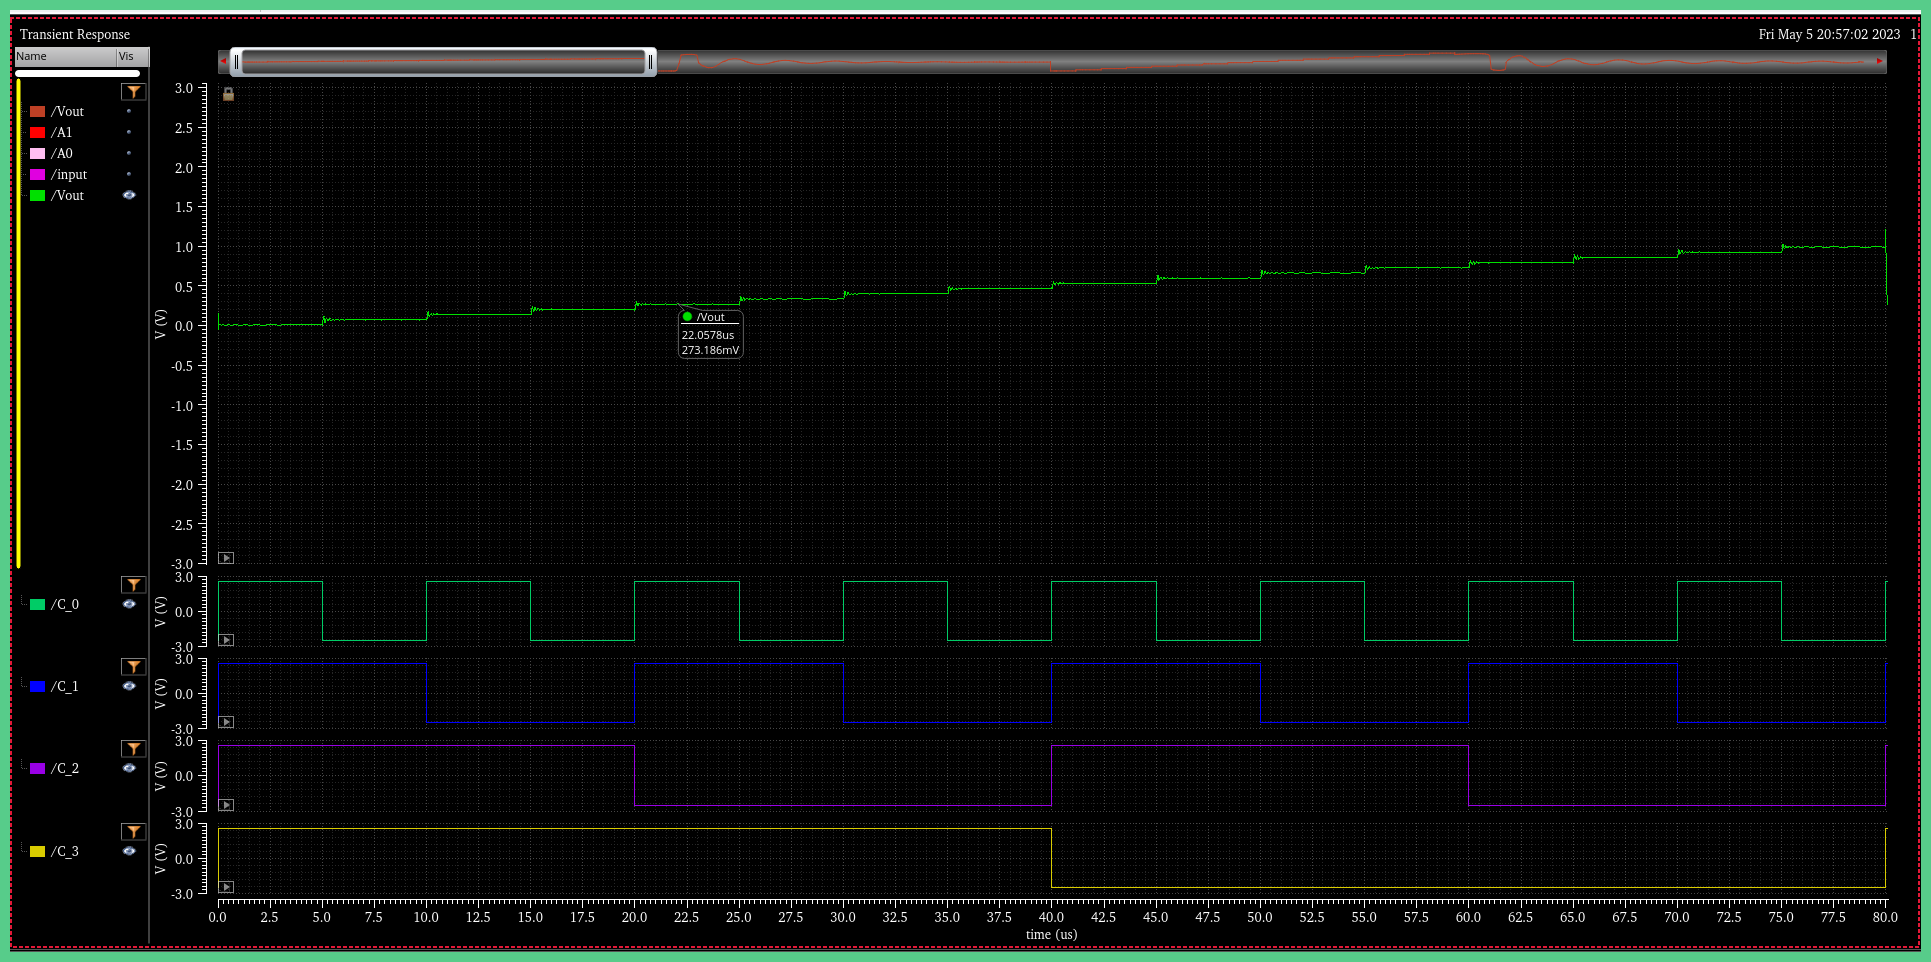Viewport: 1931px width, 962px height.
Task: Select the /C_2 signal name
Action: coord(65,768)
